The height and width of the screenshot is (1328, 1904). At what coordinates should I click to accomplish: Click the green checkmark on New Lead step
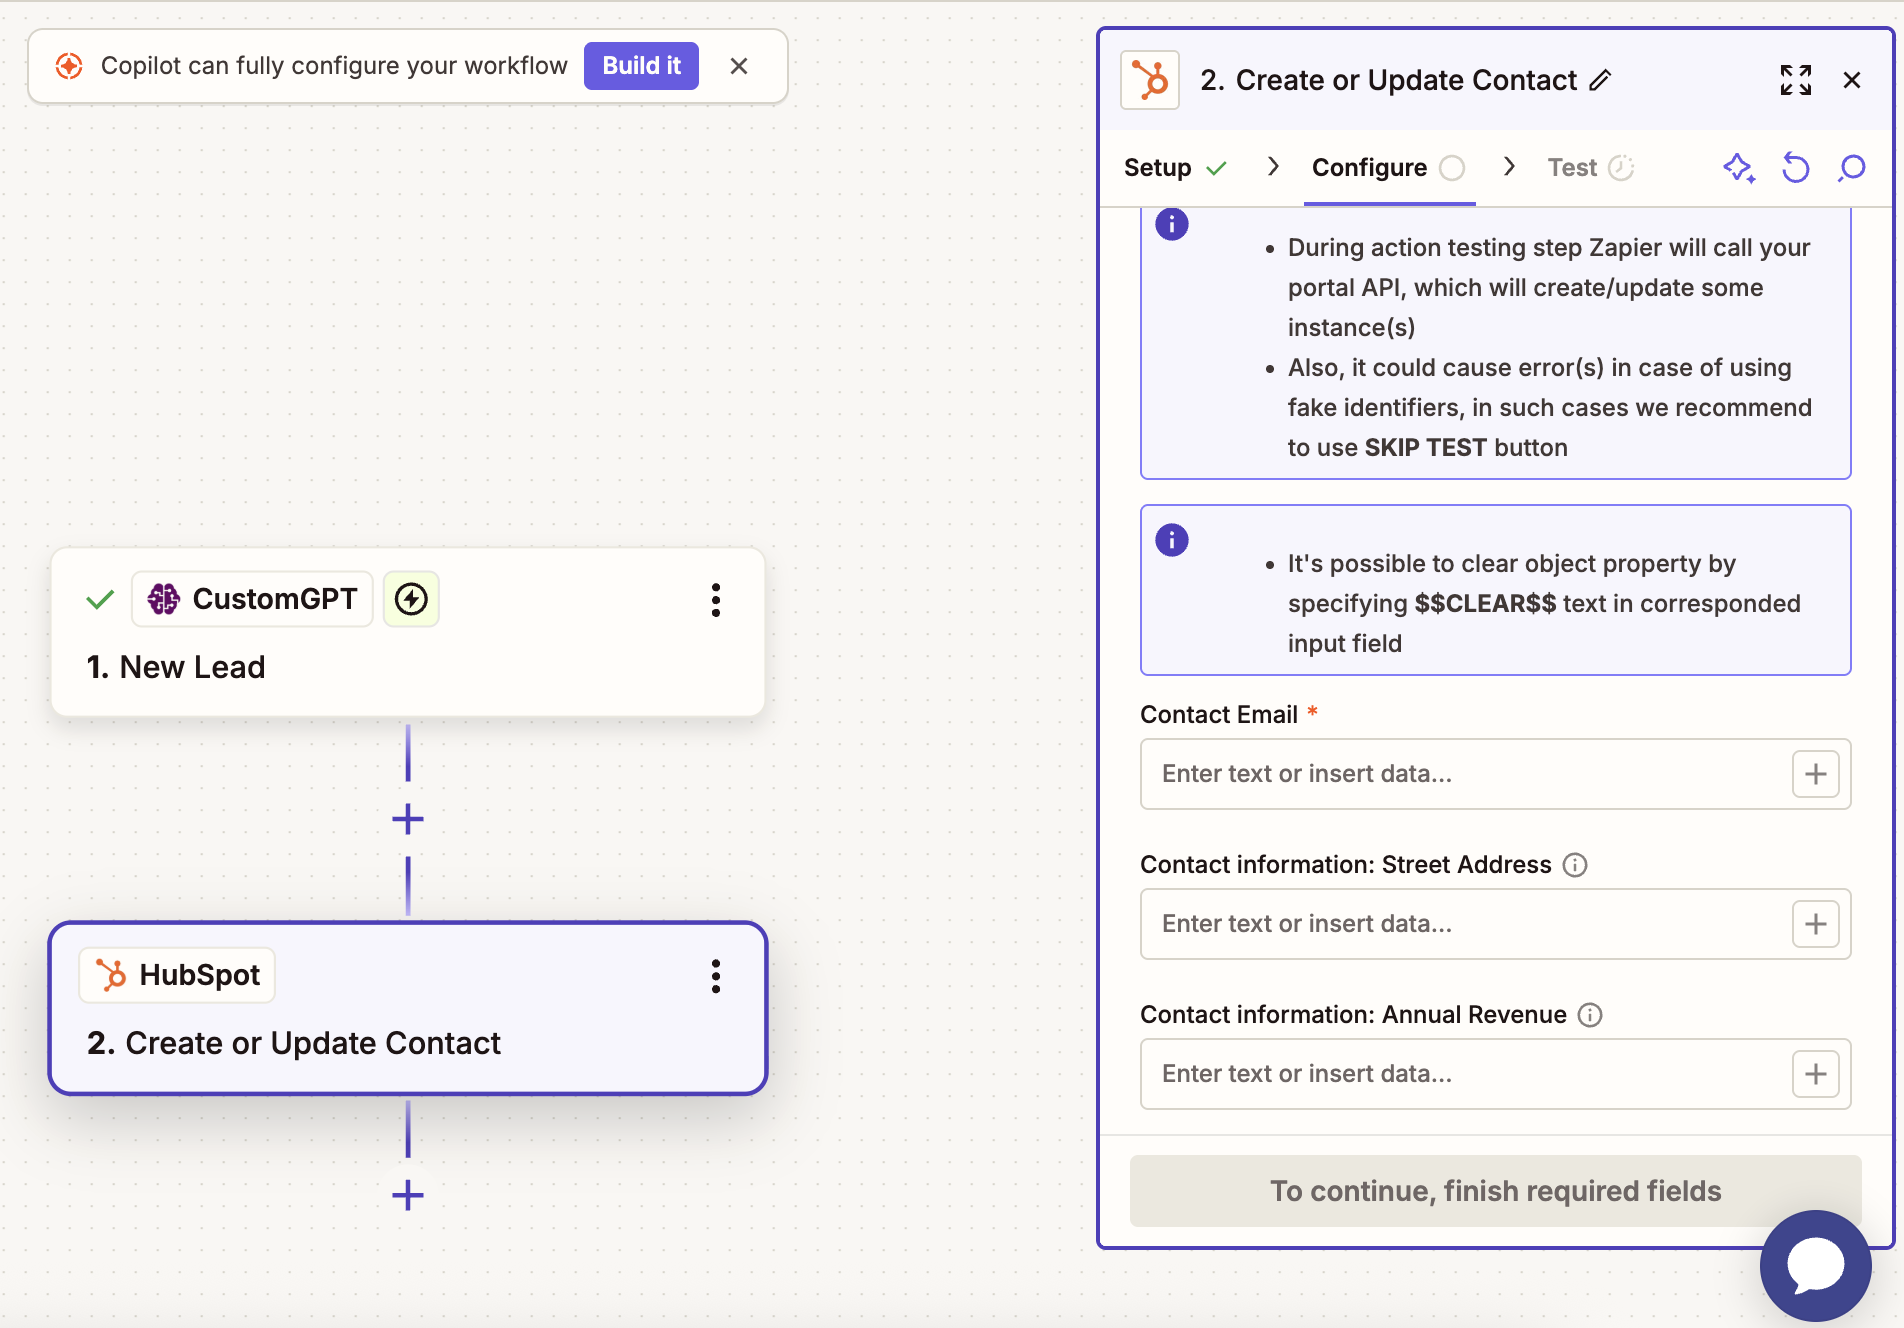point(100,600)
